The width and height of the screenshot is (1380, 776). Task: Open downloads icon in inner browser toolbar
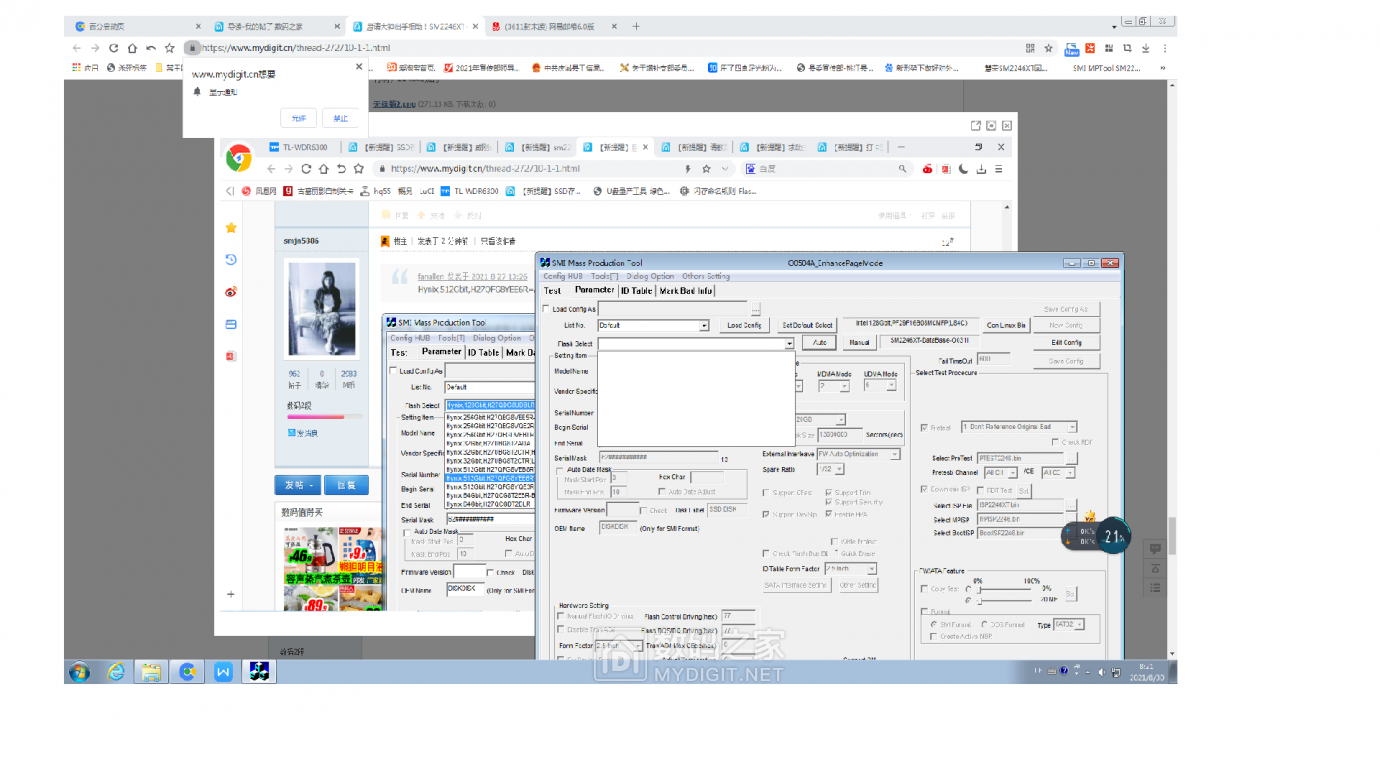tap(982, 169)
